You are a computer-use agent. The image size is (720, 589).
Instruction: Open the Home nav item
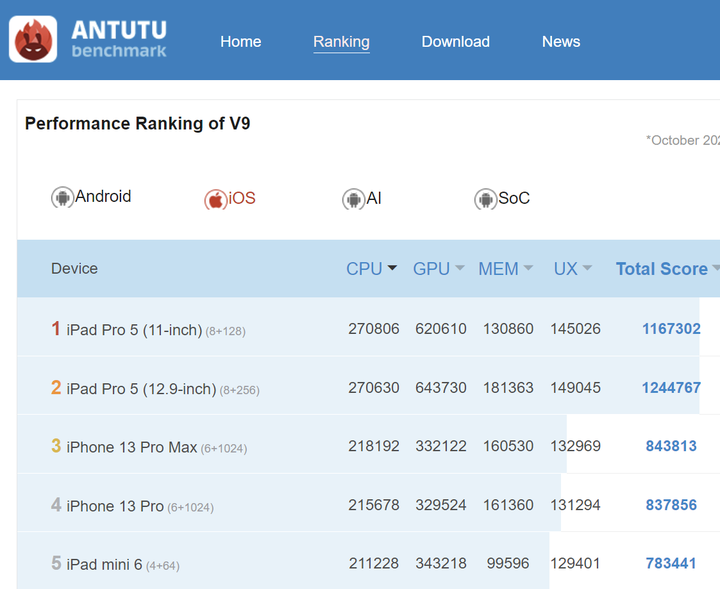point(241,42)
